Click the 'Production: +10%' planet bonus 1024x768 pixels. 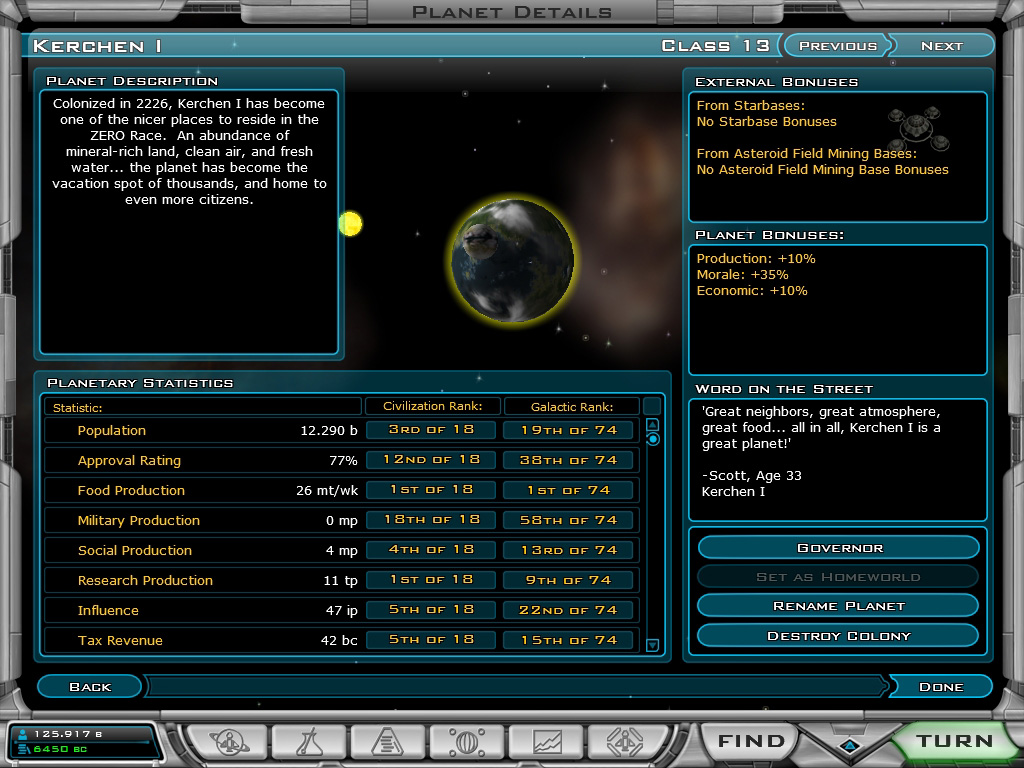[x=756, y=259]
